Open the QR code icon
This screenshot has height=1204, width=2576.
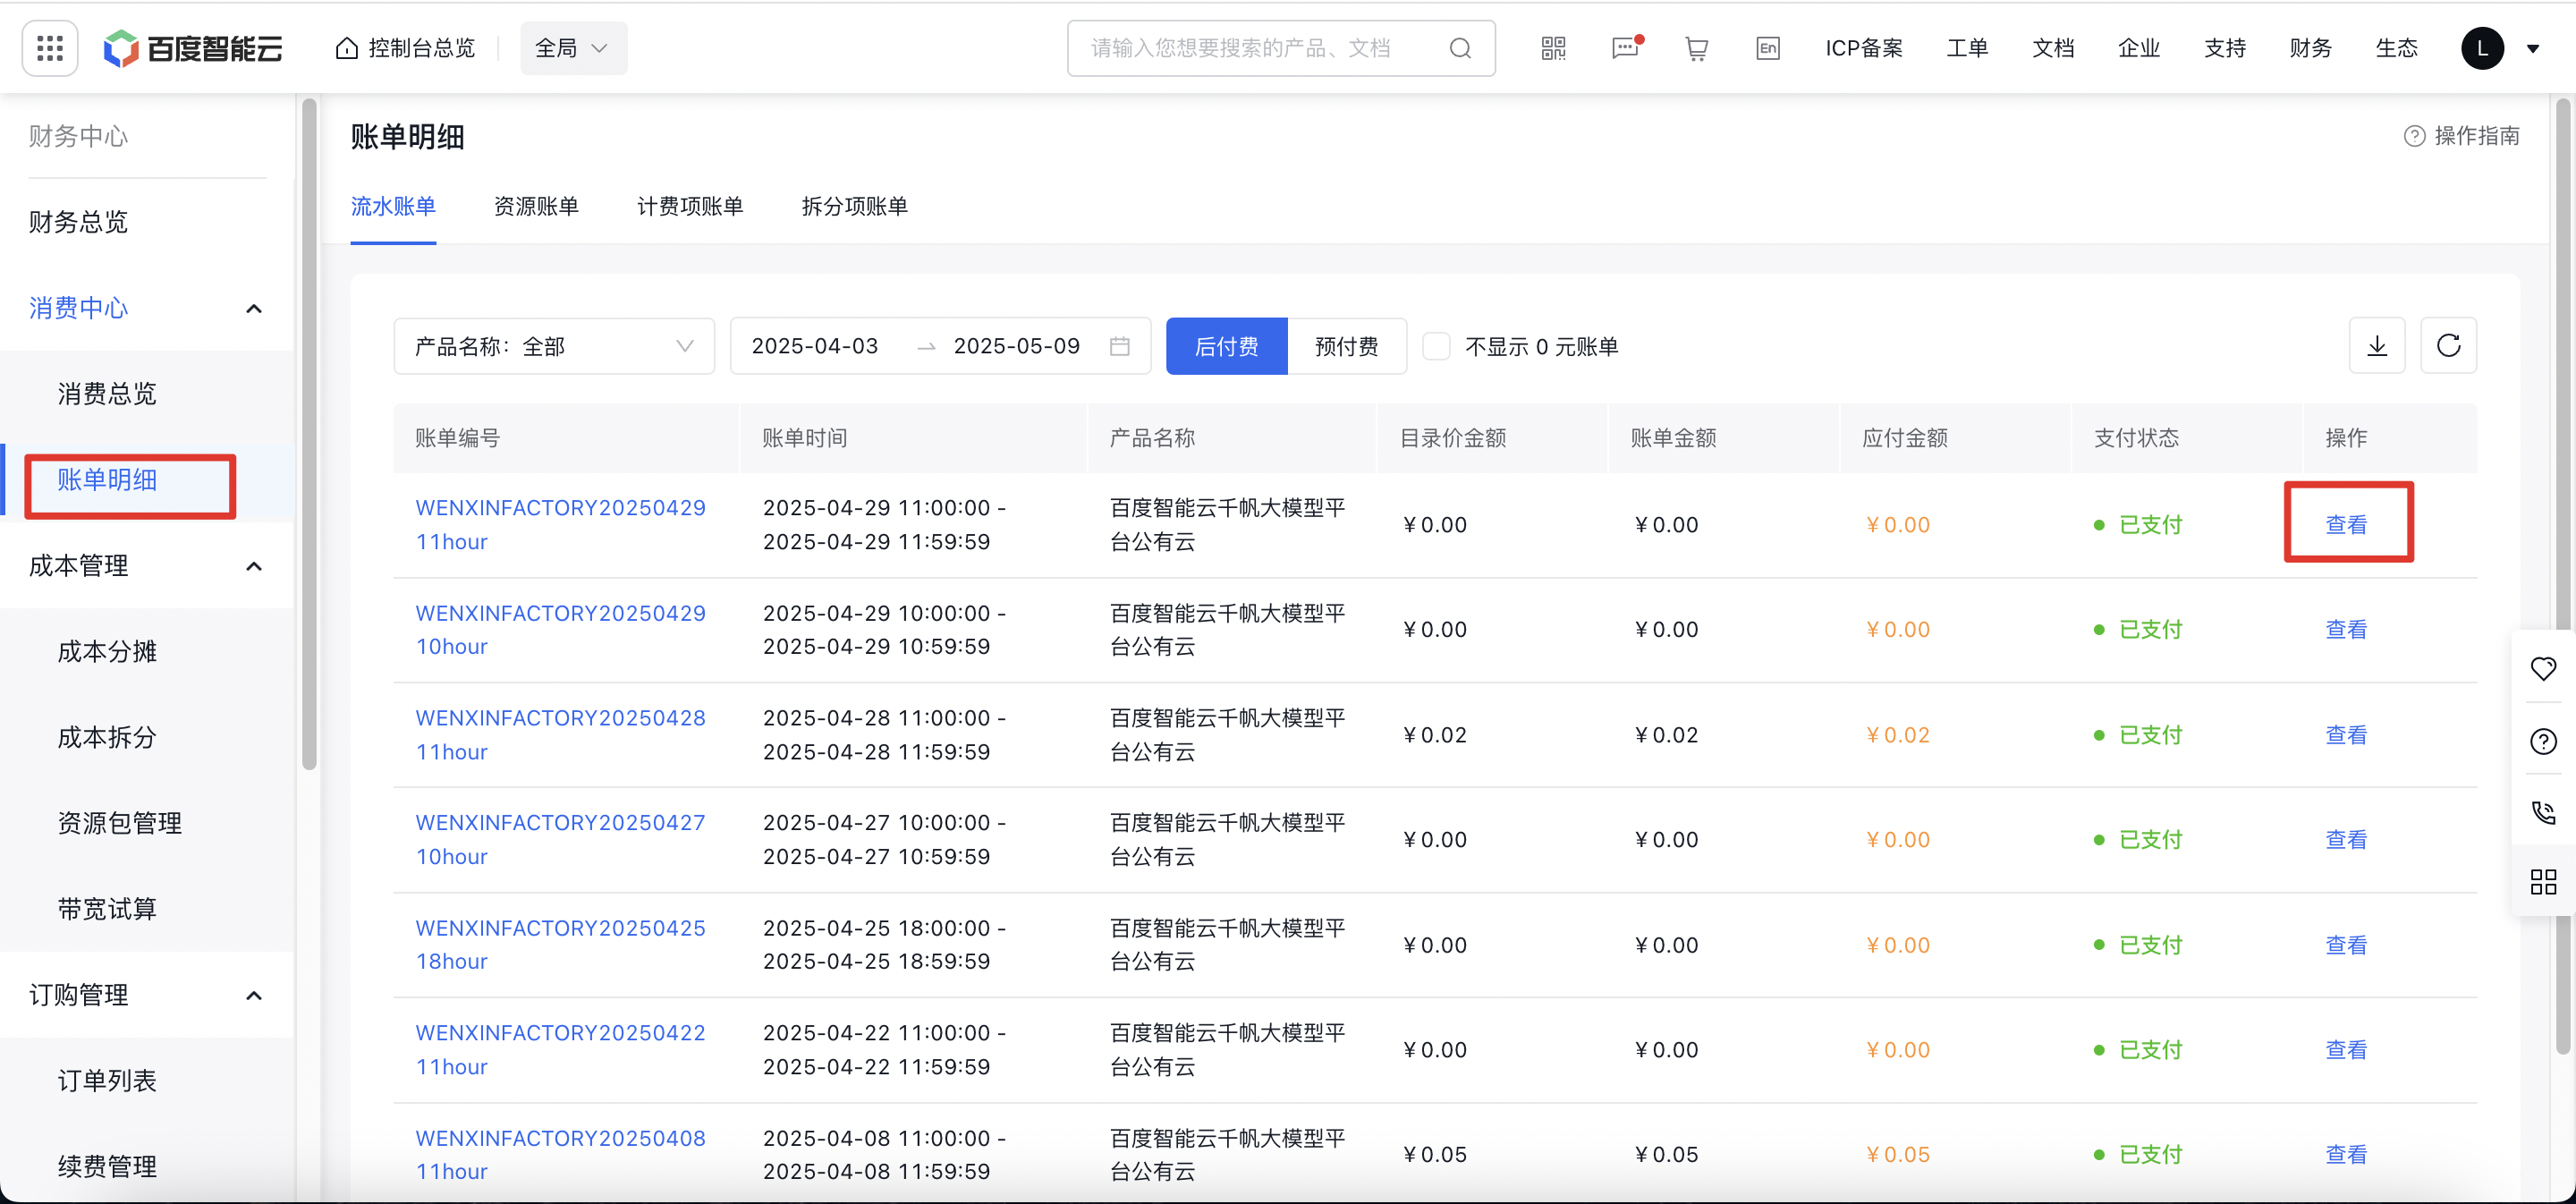[1553, 48]
